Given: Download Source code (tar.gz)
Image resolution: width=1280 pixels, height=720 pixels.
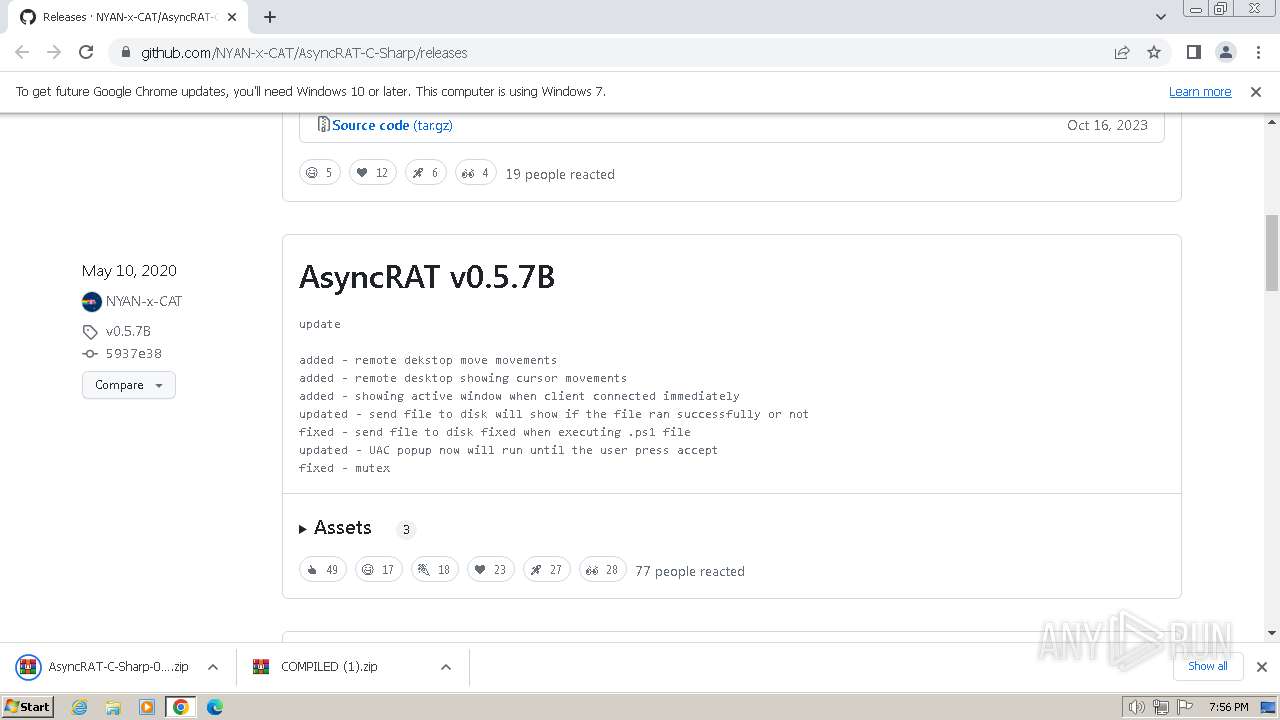Looking at the screenshot, I should point(392,125).
